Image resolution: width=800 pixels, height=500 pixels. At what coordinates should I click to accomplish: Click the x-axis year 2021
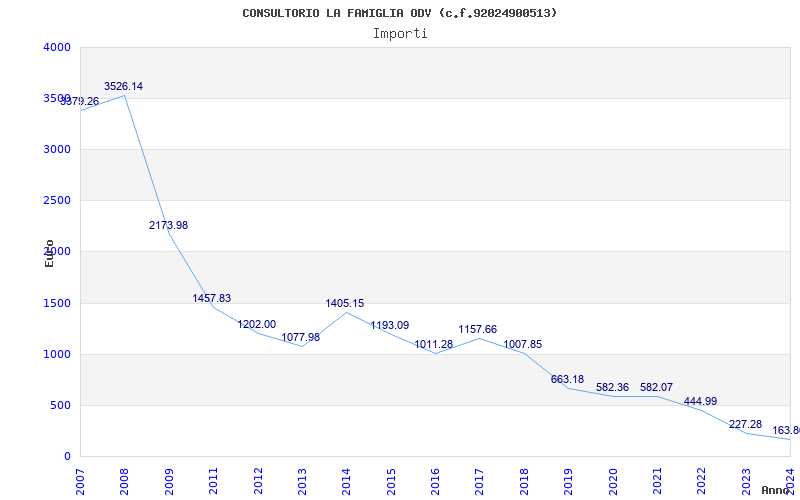click(657, 482)
